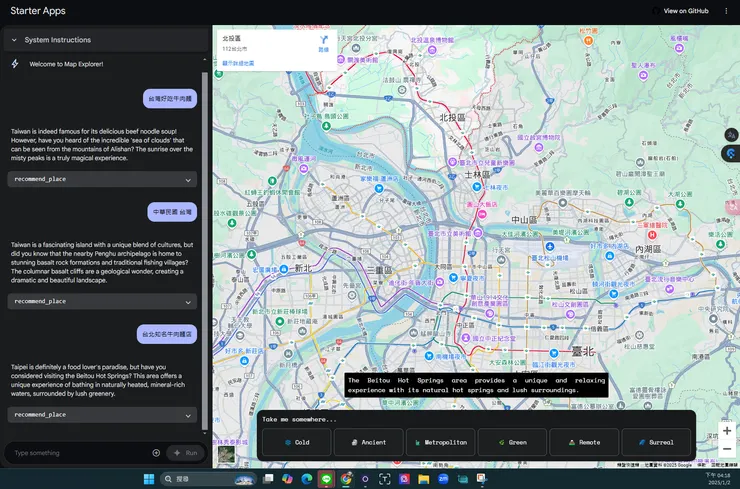Click the 北投區 district label on map
The image size is (740, 489).
click(452, 118)
